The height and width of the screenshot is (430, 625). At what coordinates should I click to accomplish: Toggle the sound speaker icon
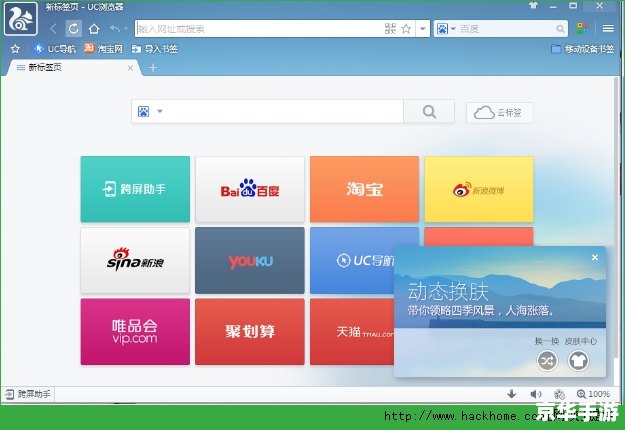[x=536, y=394]
